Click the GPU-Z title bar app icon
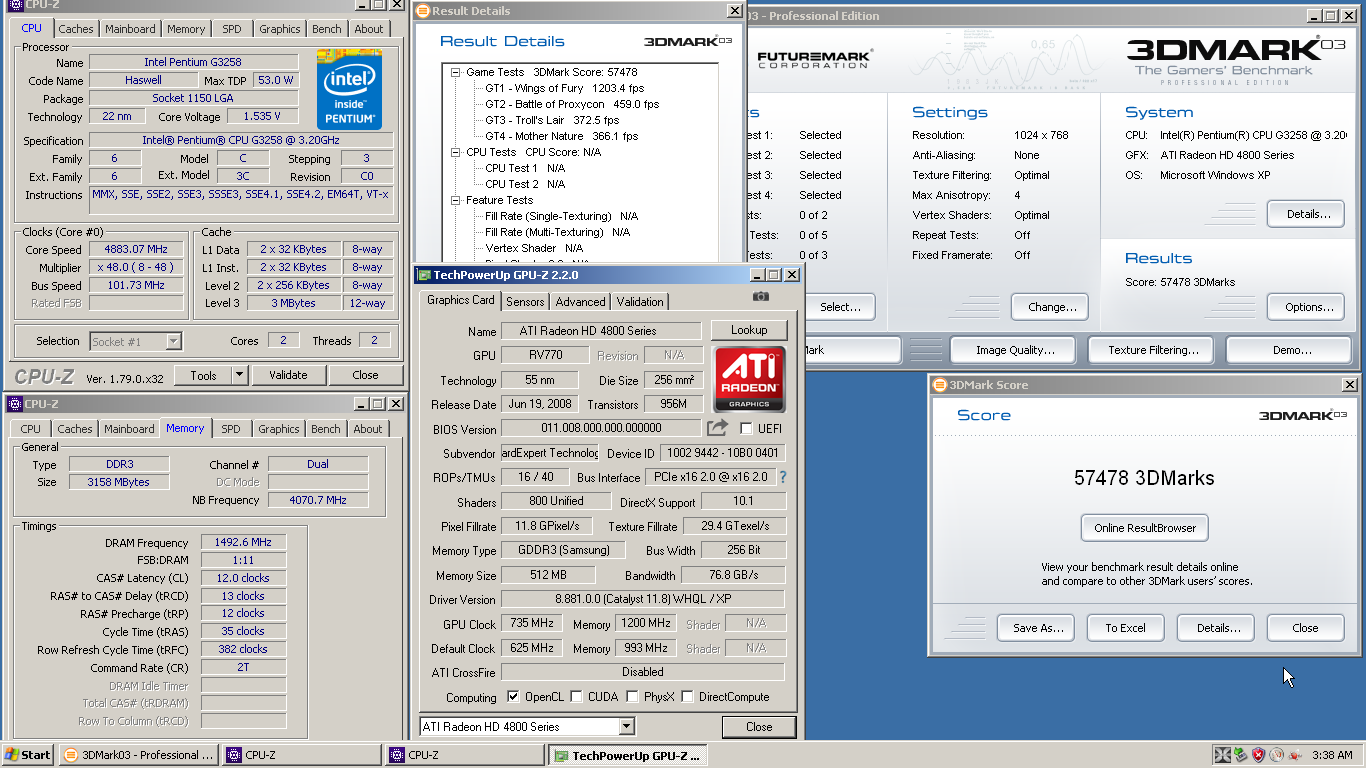Screen dimensions: 1366x768 tap(424, 275)
